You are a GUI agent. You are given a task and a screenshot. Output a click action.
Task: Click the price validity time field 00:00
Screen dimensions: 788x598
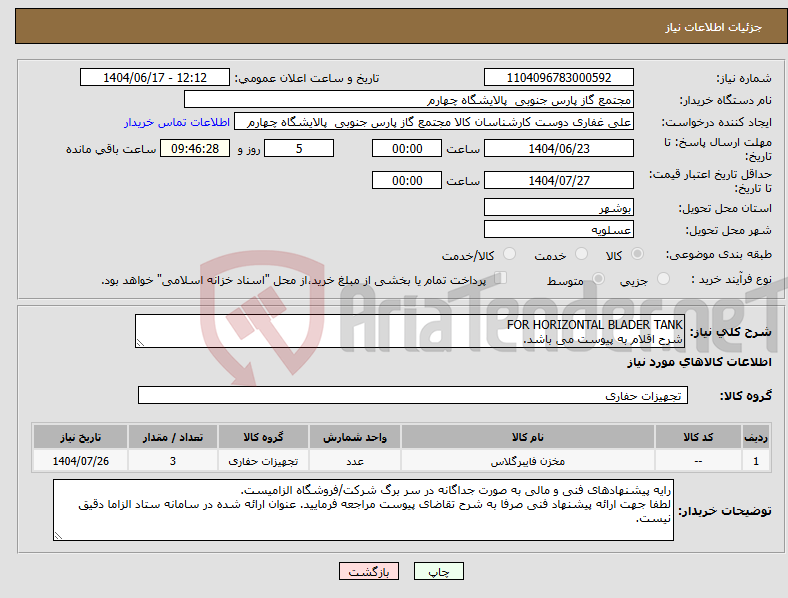(407, 180)
